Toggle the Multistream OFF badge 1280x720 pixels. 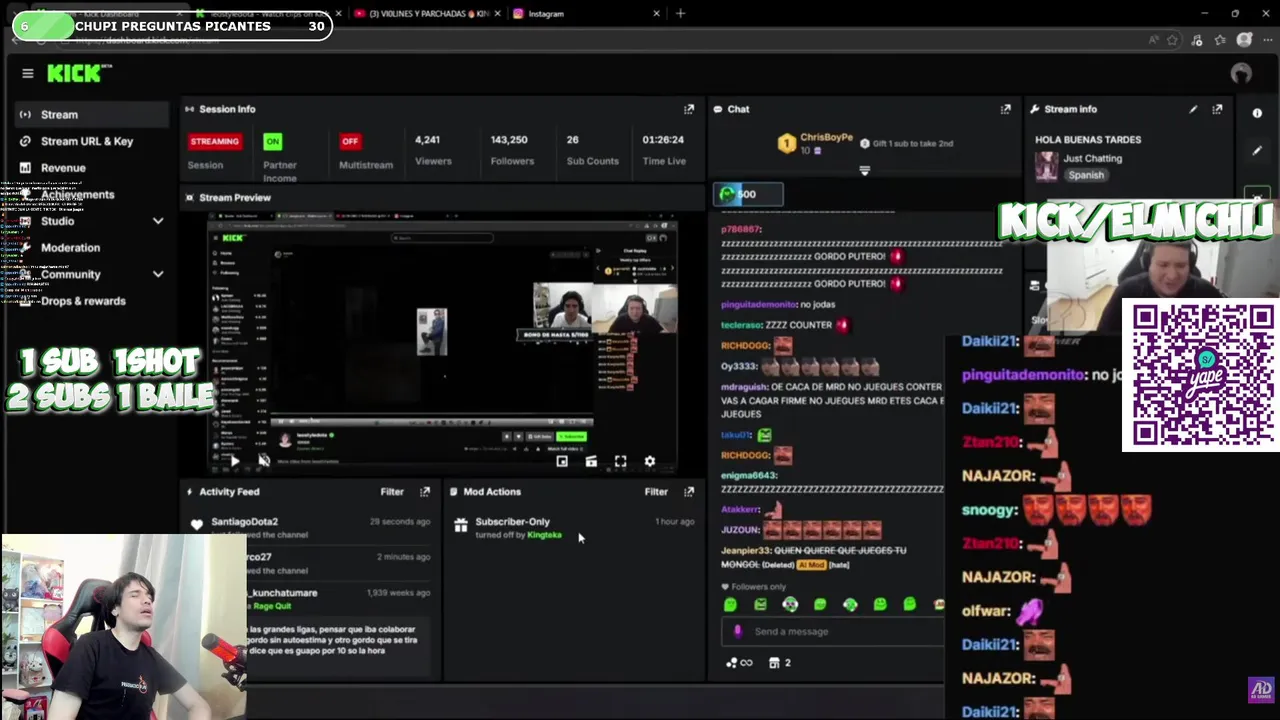349,141
